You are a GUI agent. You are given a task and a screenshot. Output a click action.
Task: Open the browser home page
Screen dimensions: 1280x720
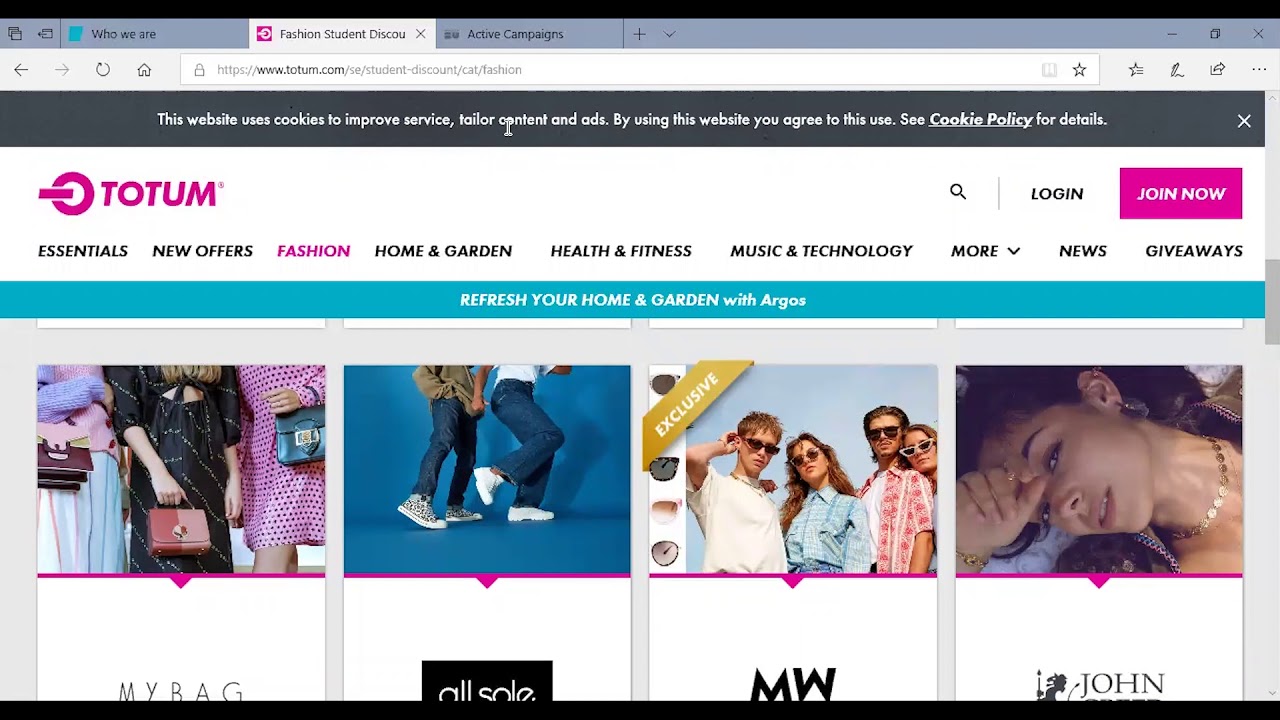pos(144,70)
